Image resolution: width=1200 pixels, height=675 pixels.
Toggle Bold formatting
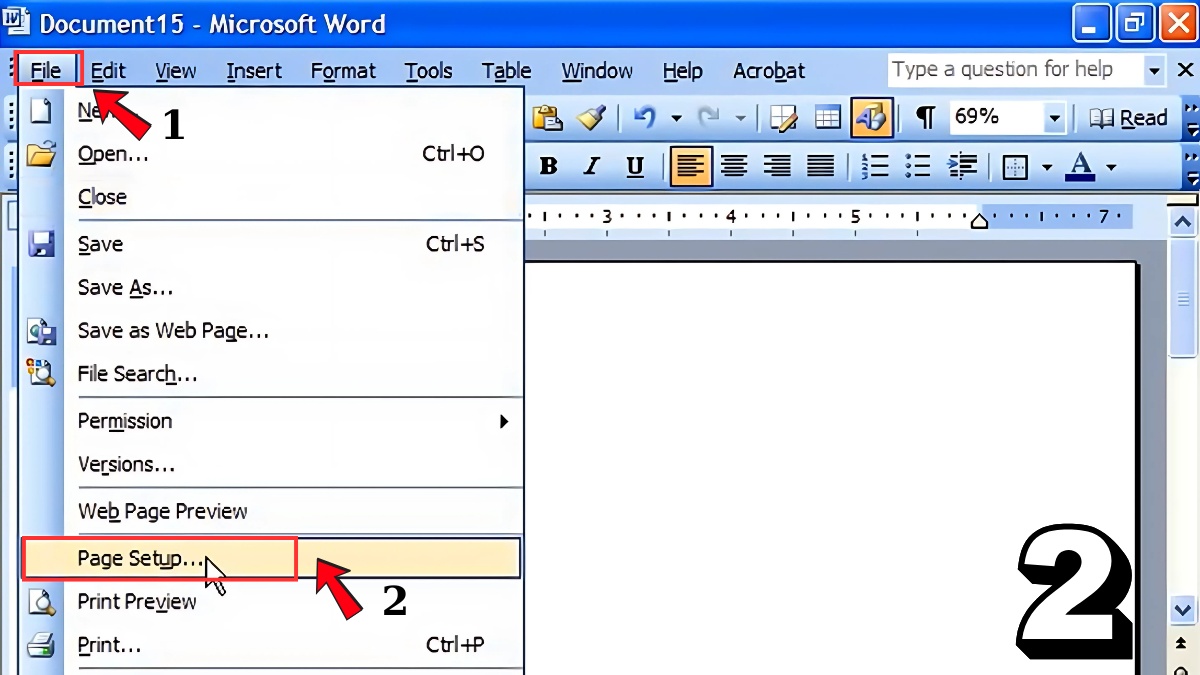[x=547, y=166]
